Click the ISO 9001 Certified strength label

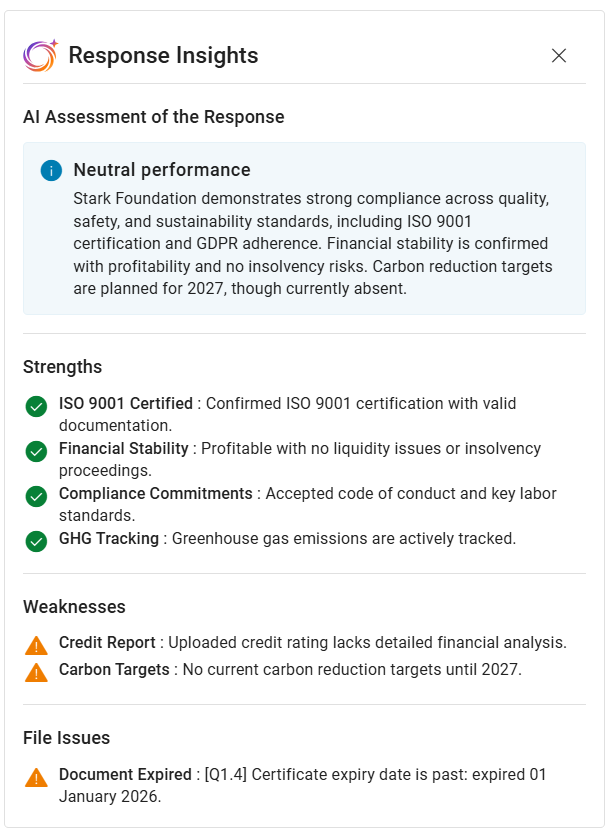click(x=126, y=404)
